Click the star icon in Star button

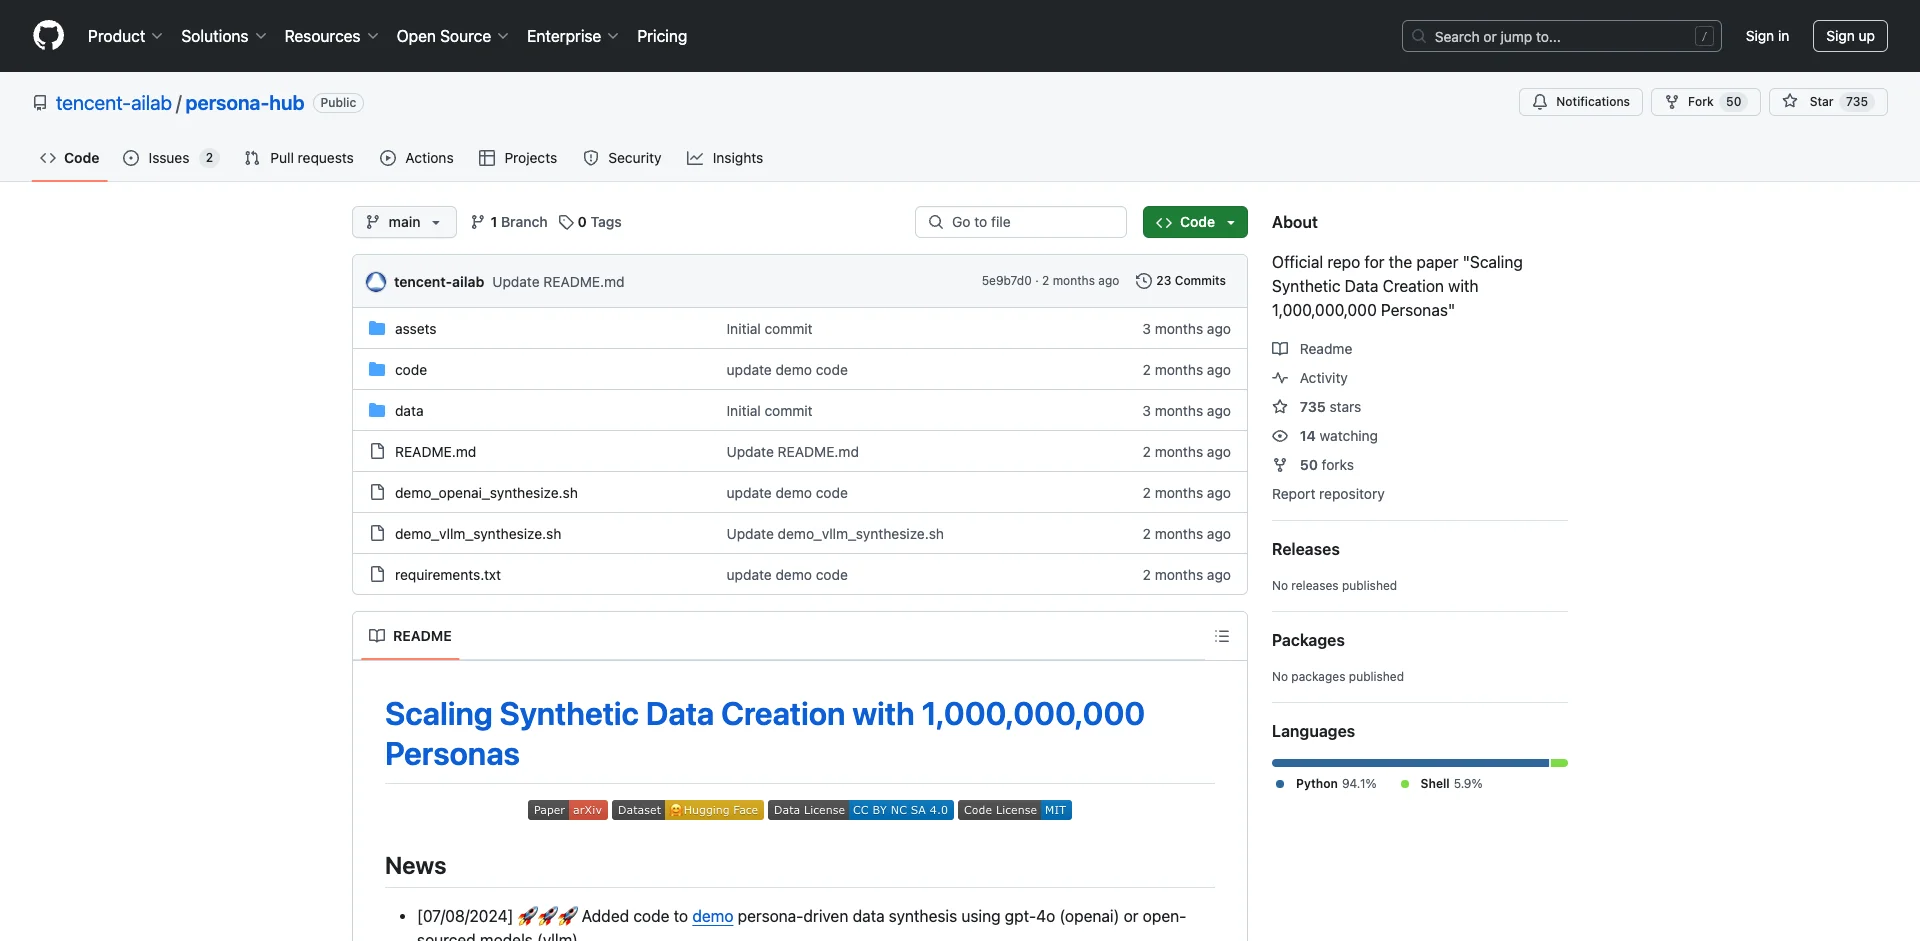[1790, 102]
